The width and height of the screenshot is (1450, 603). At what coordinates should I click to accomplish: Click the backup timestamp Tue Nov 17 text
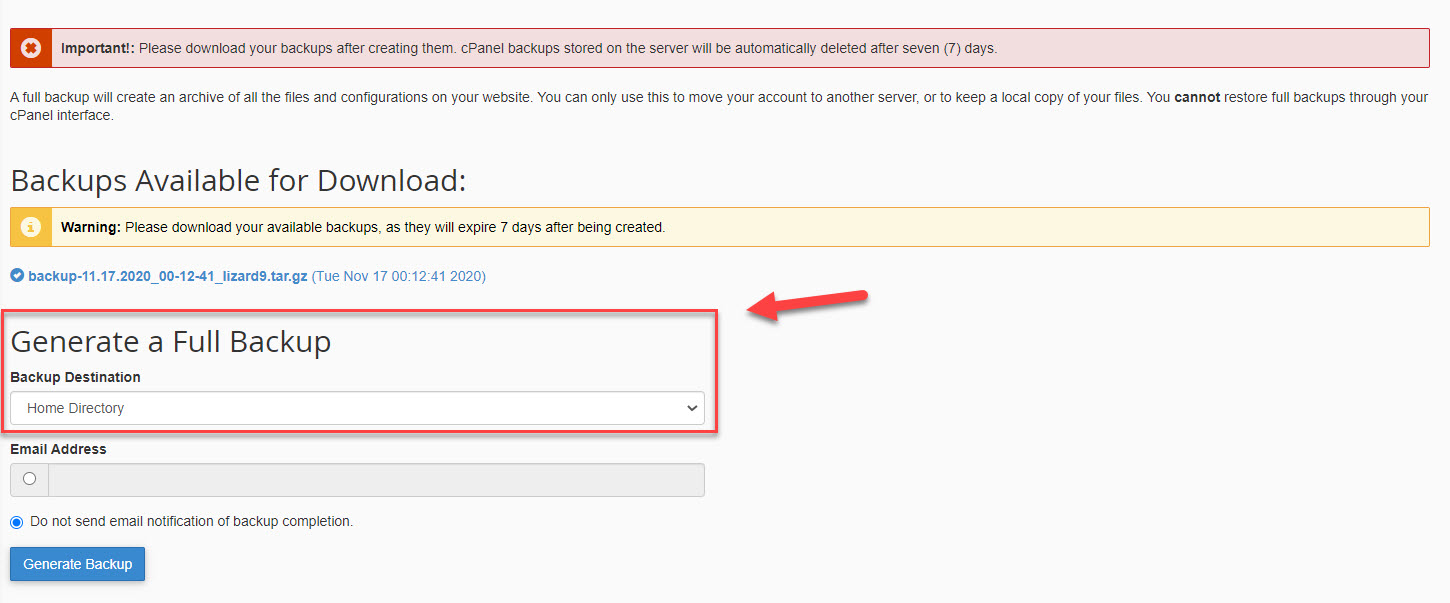point(399,276)
